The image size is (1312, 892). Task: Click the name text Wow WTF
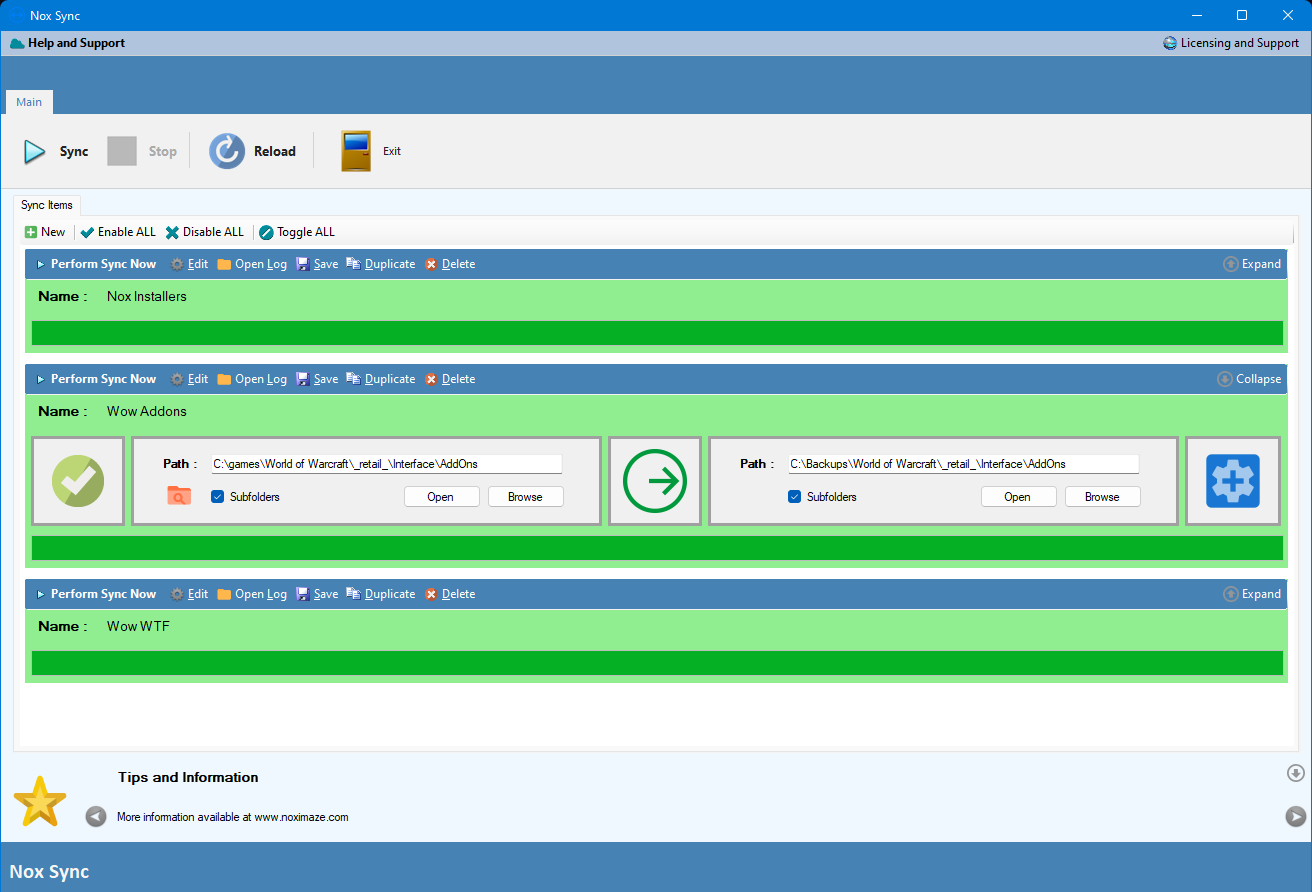(139, 626)
